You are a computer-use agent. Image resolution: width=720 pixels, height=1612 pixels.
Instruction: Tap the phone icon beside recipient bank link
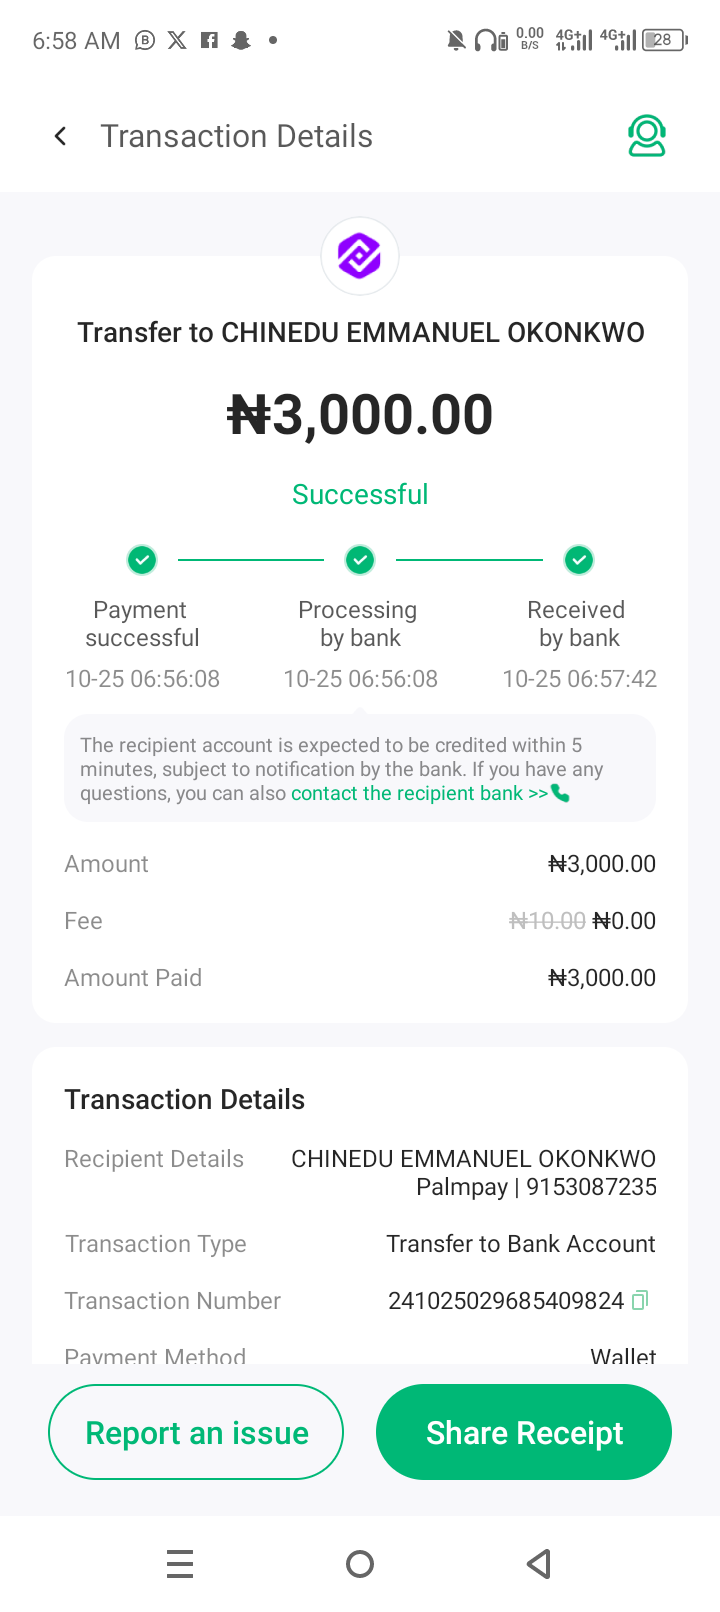point(561,794)
